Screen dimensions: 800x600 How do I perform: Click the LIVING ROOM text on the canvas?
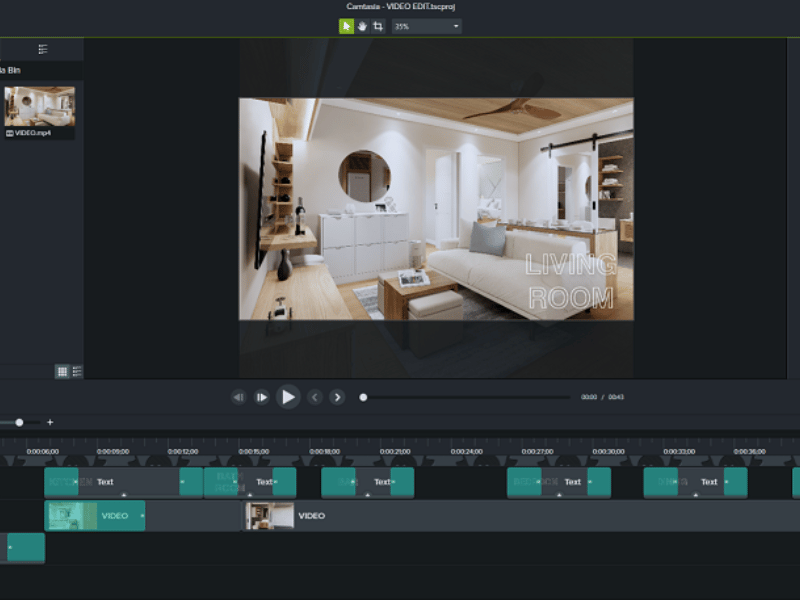coord(570,281)
